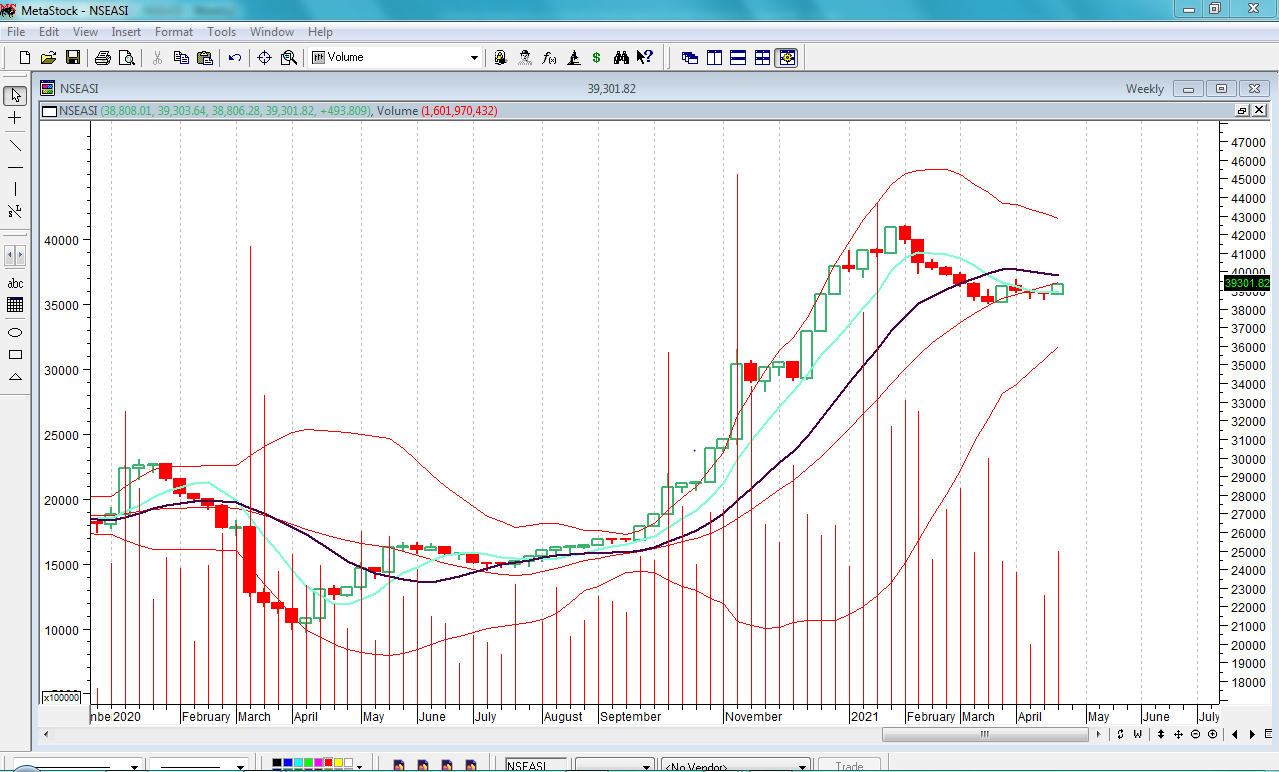Toggle the highlighted chart layout button

point(787,58)
